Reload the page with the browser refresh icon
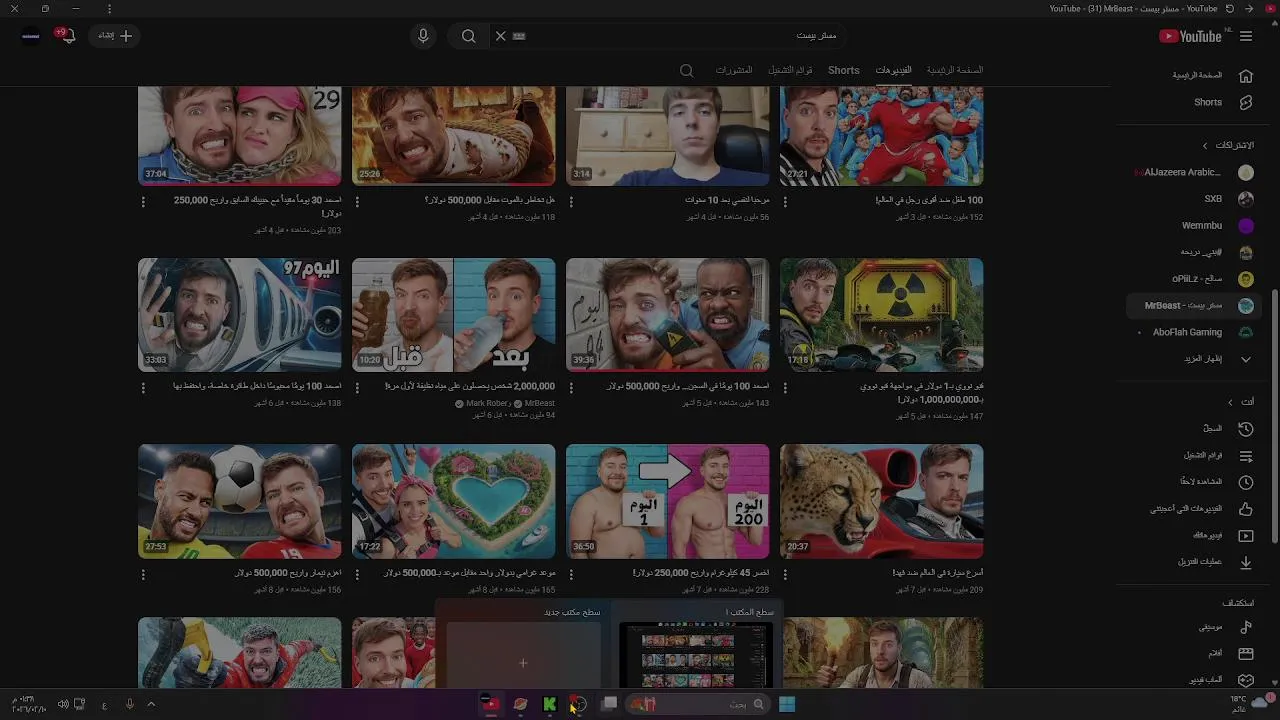Viewport: 1280px width, 720px height. click(x=1230, y=8)
